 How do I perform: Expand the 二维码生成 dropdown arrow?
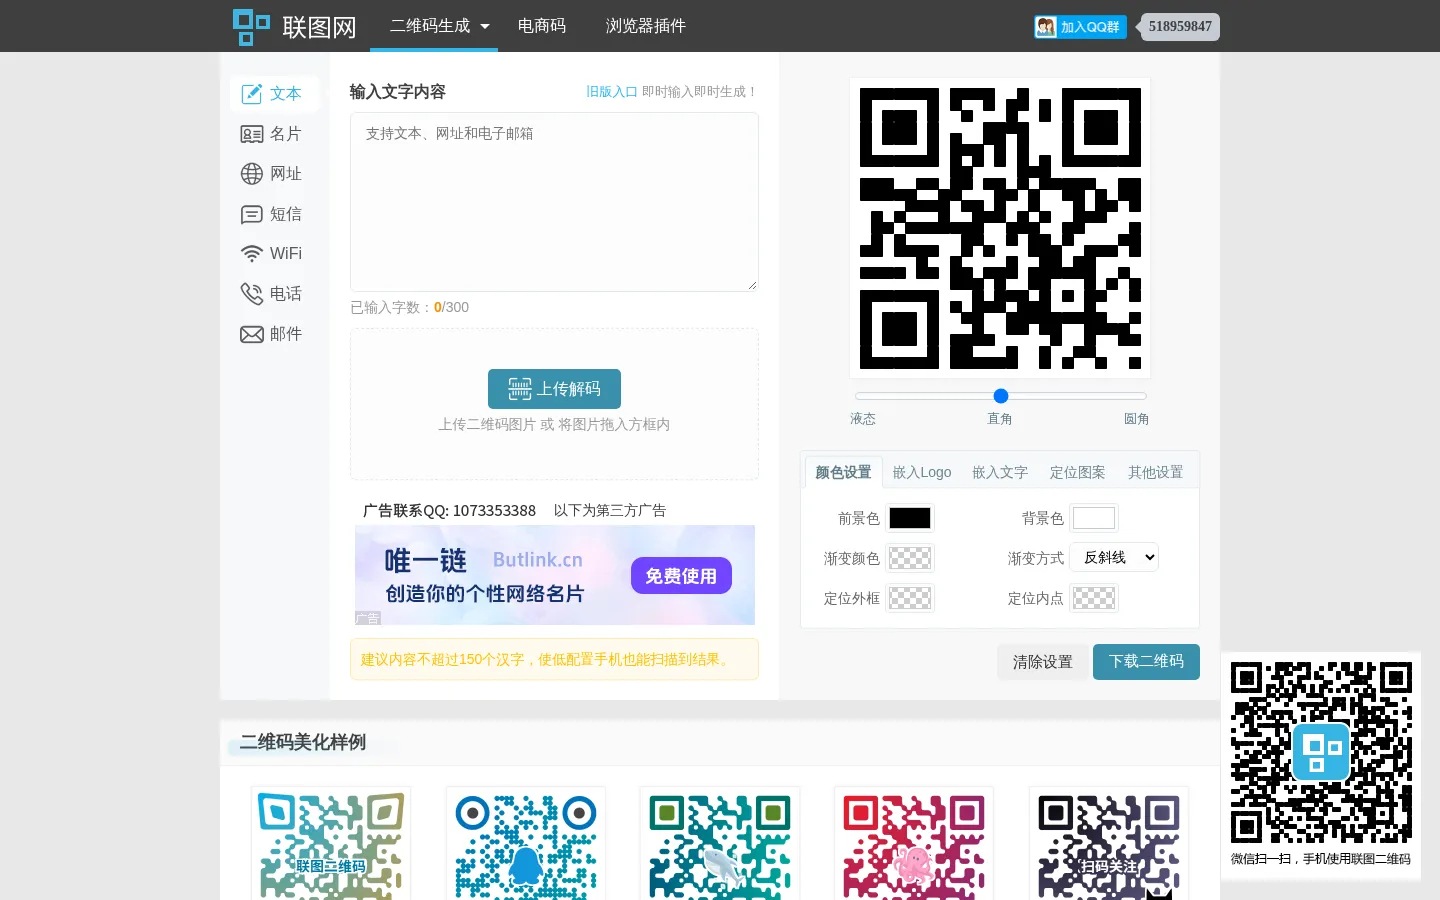coord(485,27)
